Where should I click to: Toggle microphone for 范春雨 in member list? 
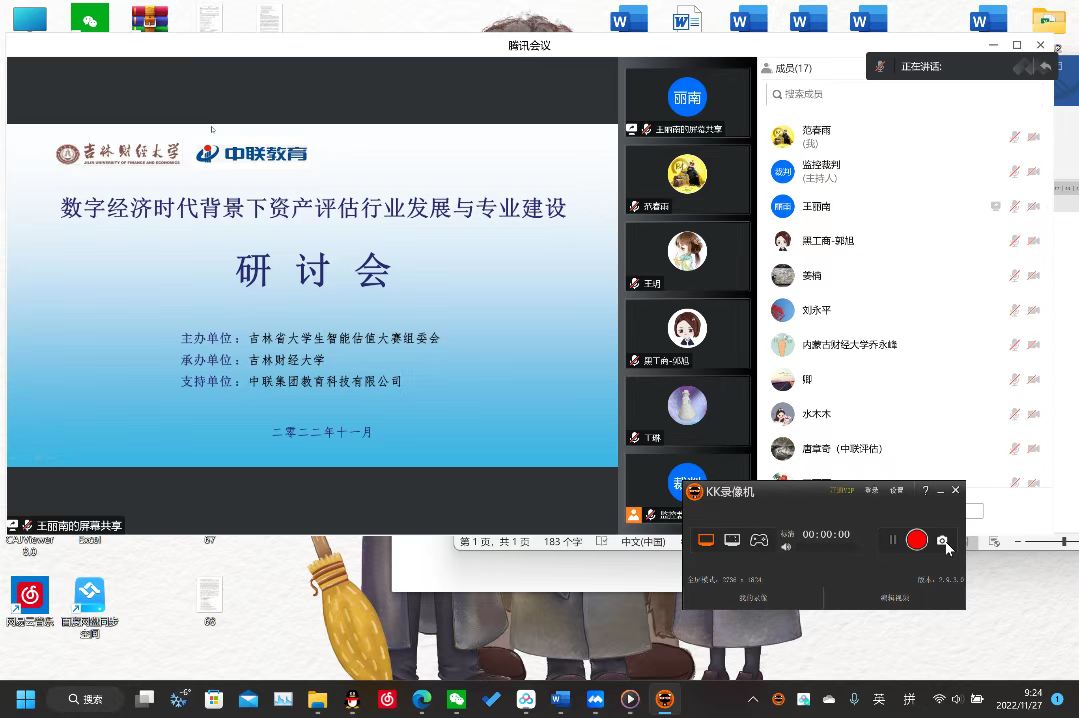point(1014,137)
